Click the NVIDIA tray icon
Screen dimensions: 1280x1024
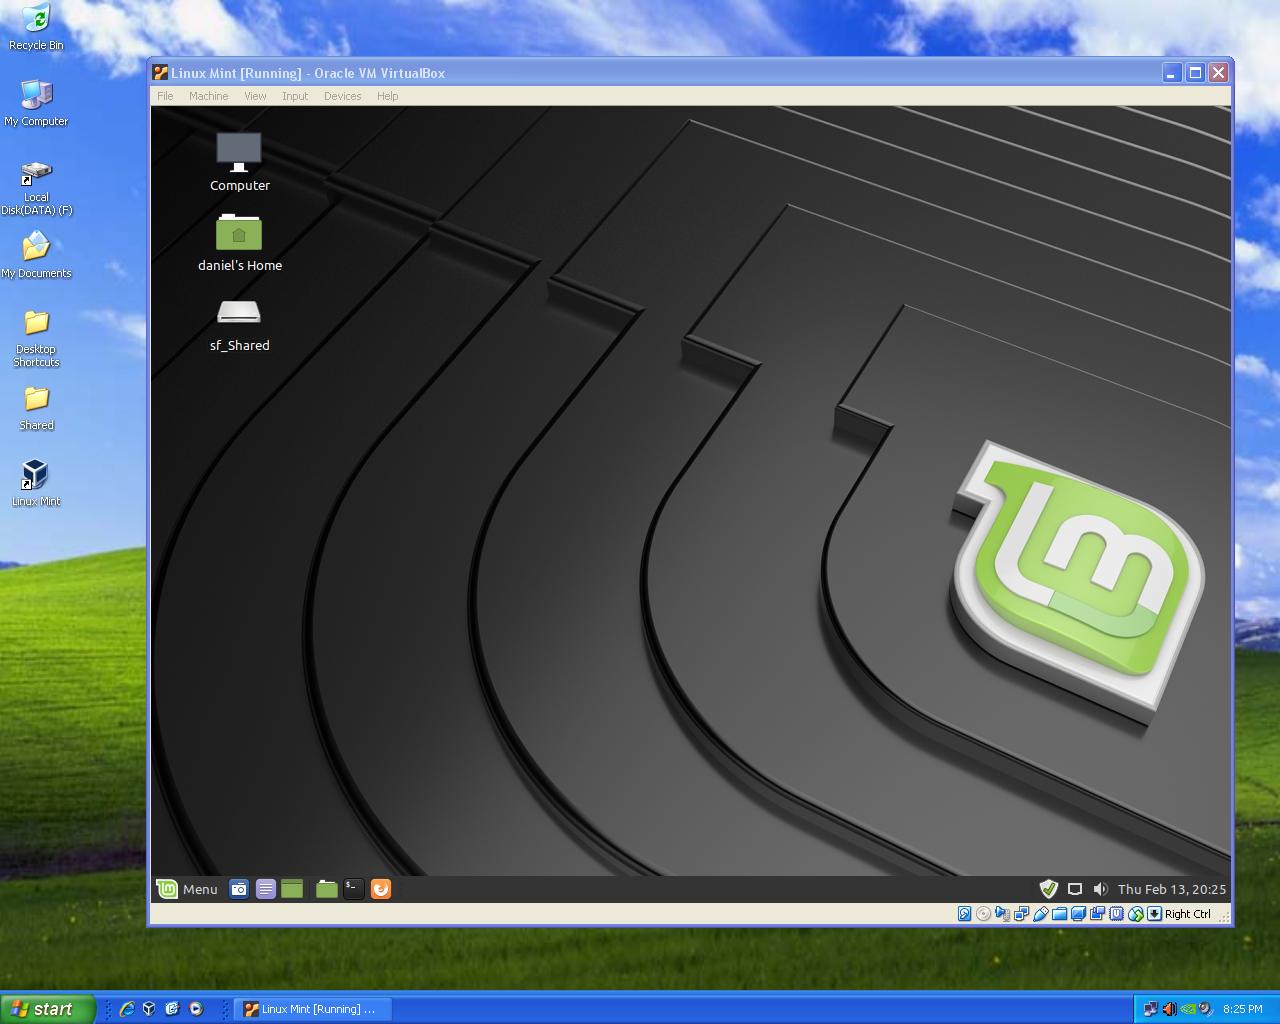pyautogui.click(x=1188, y=1009)
